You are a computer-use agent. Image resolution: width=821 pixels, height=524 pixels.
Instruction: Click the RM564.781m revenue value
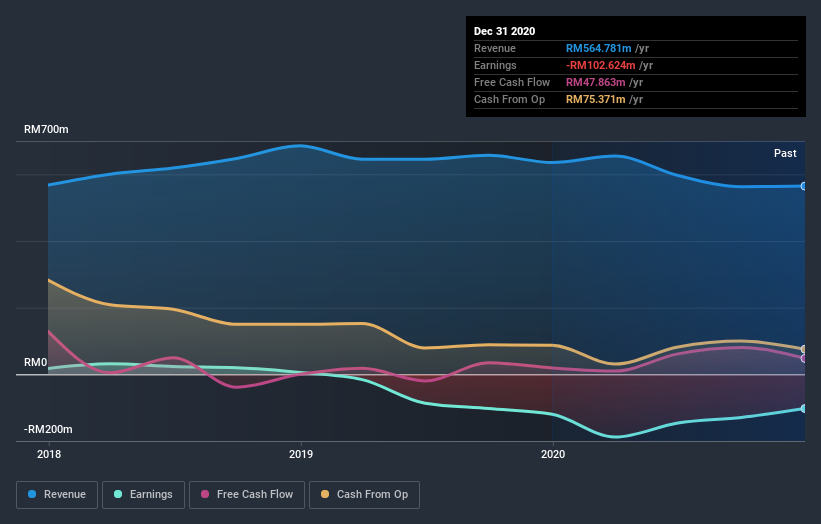pyautogui.click(x=598, y=48)
